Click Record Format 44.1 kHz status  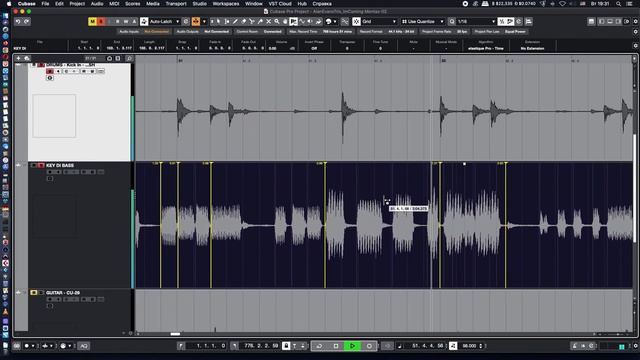tap(387, 31)
